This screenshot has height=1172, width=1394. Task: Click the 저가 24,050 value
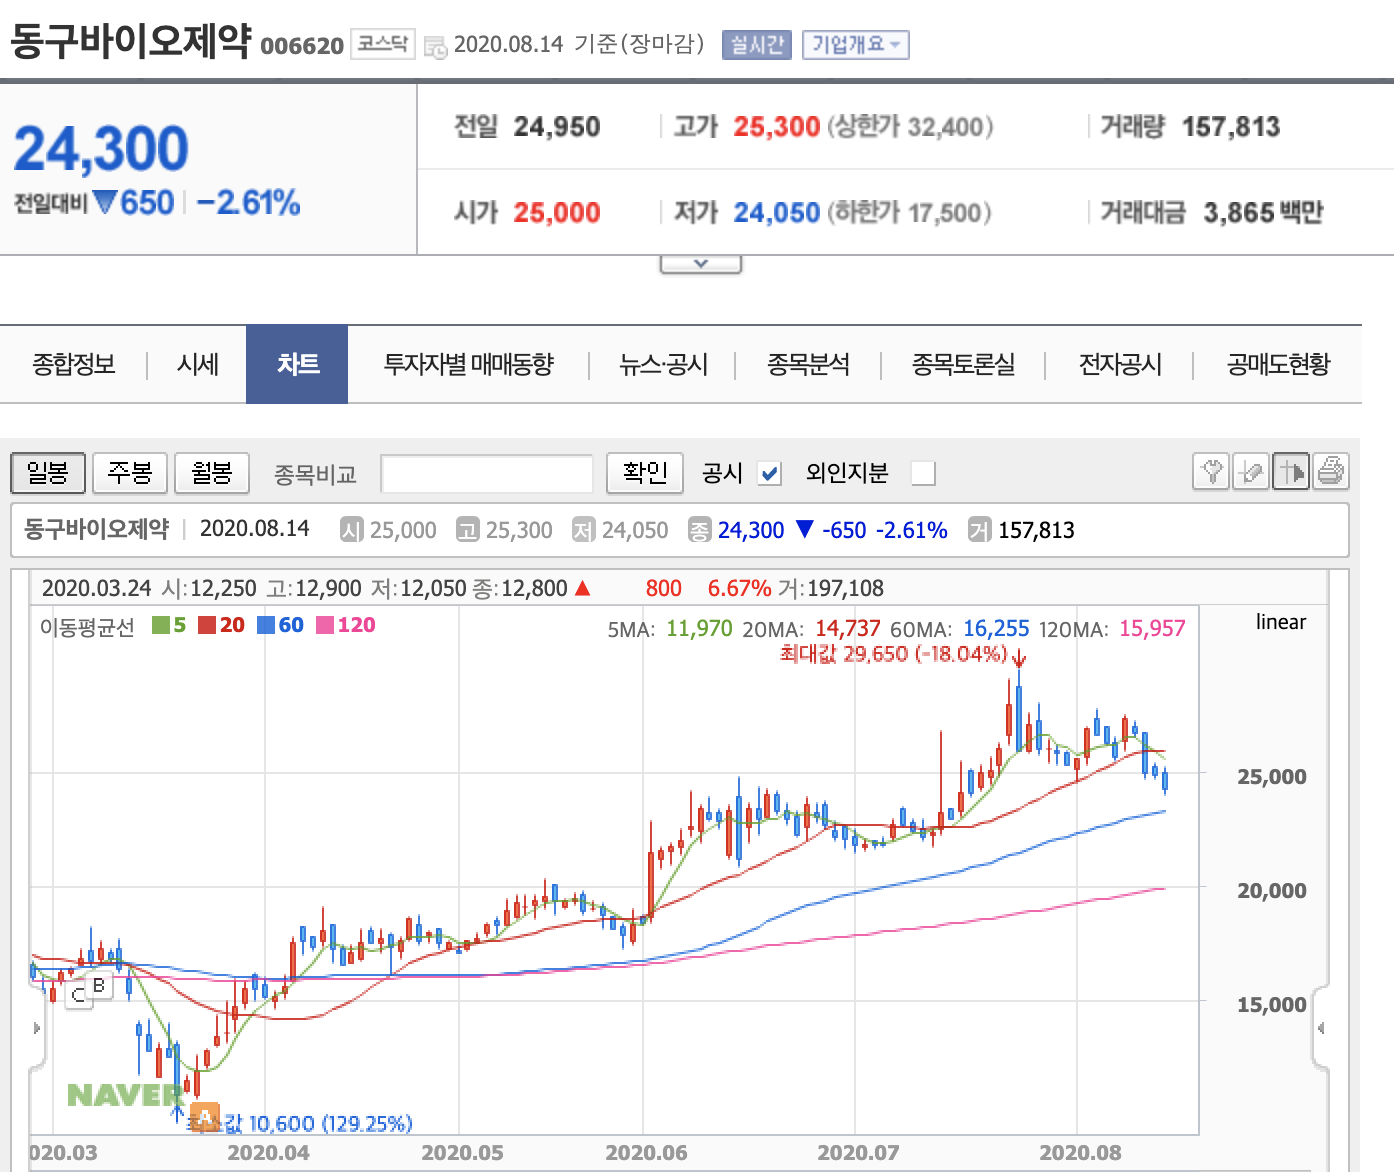click(x=777, y=213)
